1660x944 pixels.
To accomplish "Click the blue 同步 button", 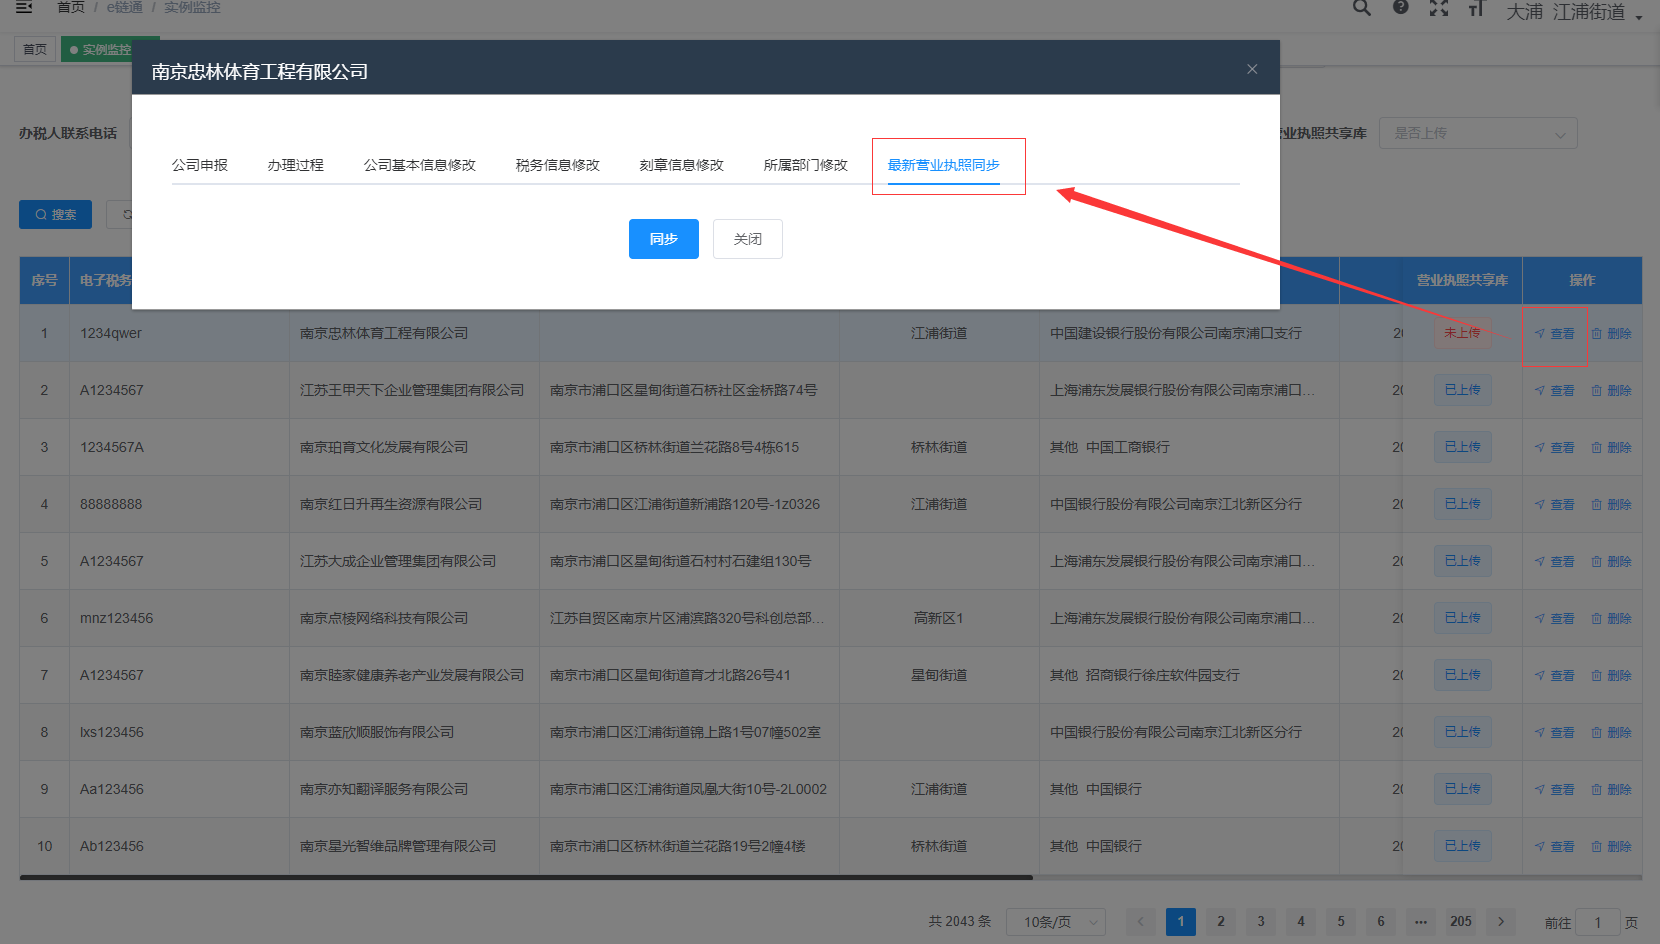I will pos(664,239).
